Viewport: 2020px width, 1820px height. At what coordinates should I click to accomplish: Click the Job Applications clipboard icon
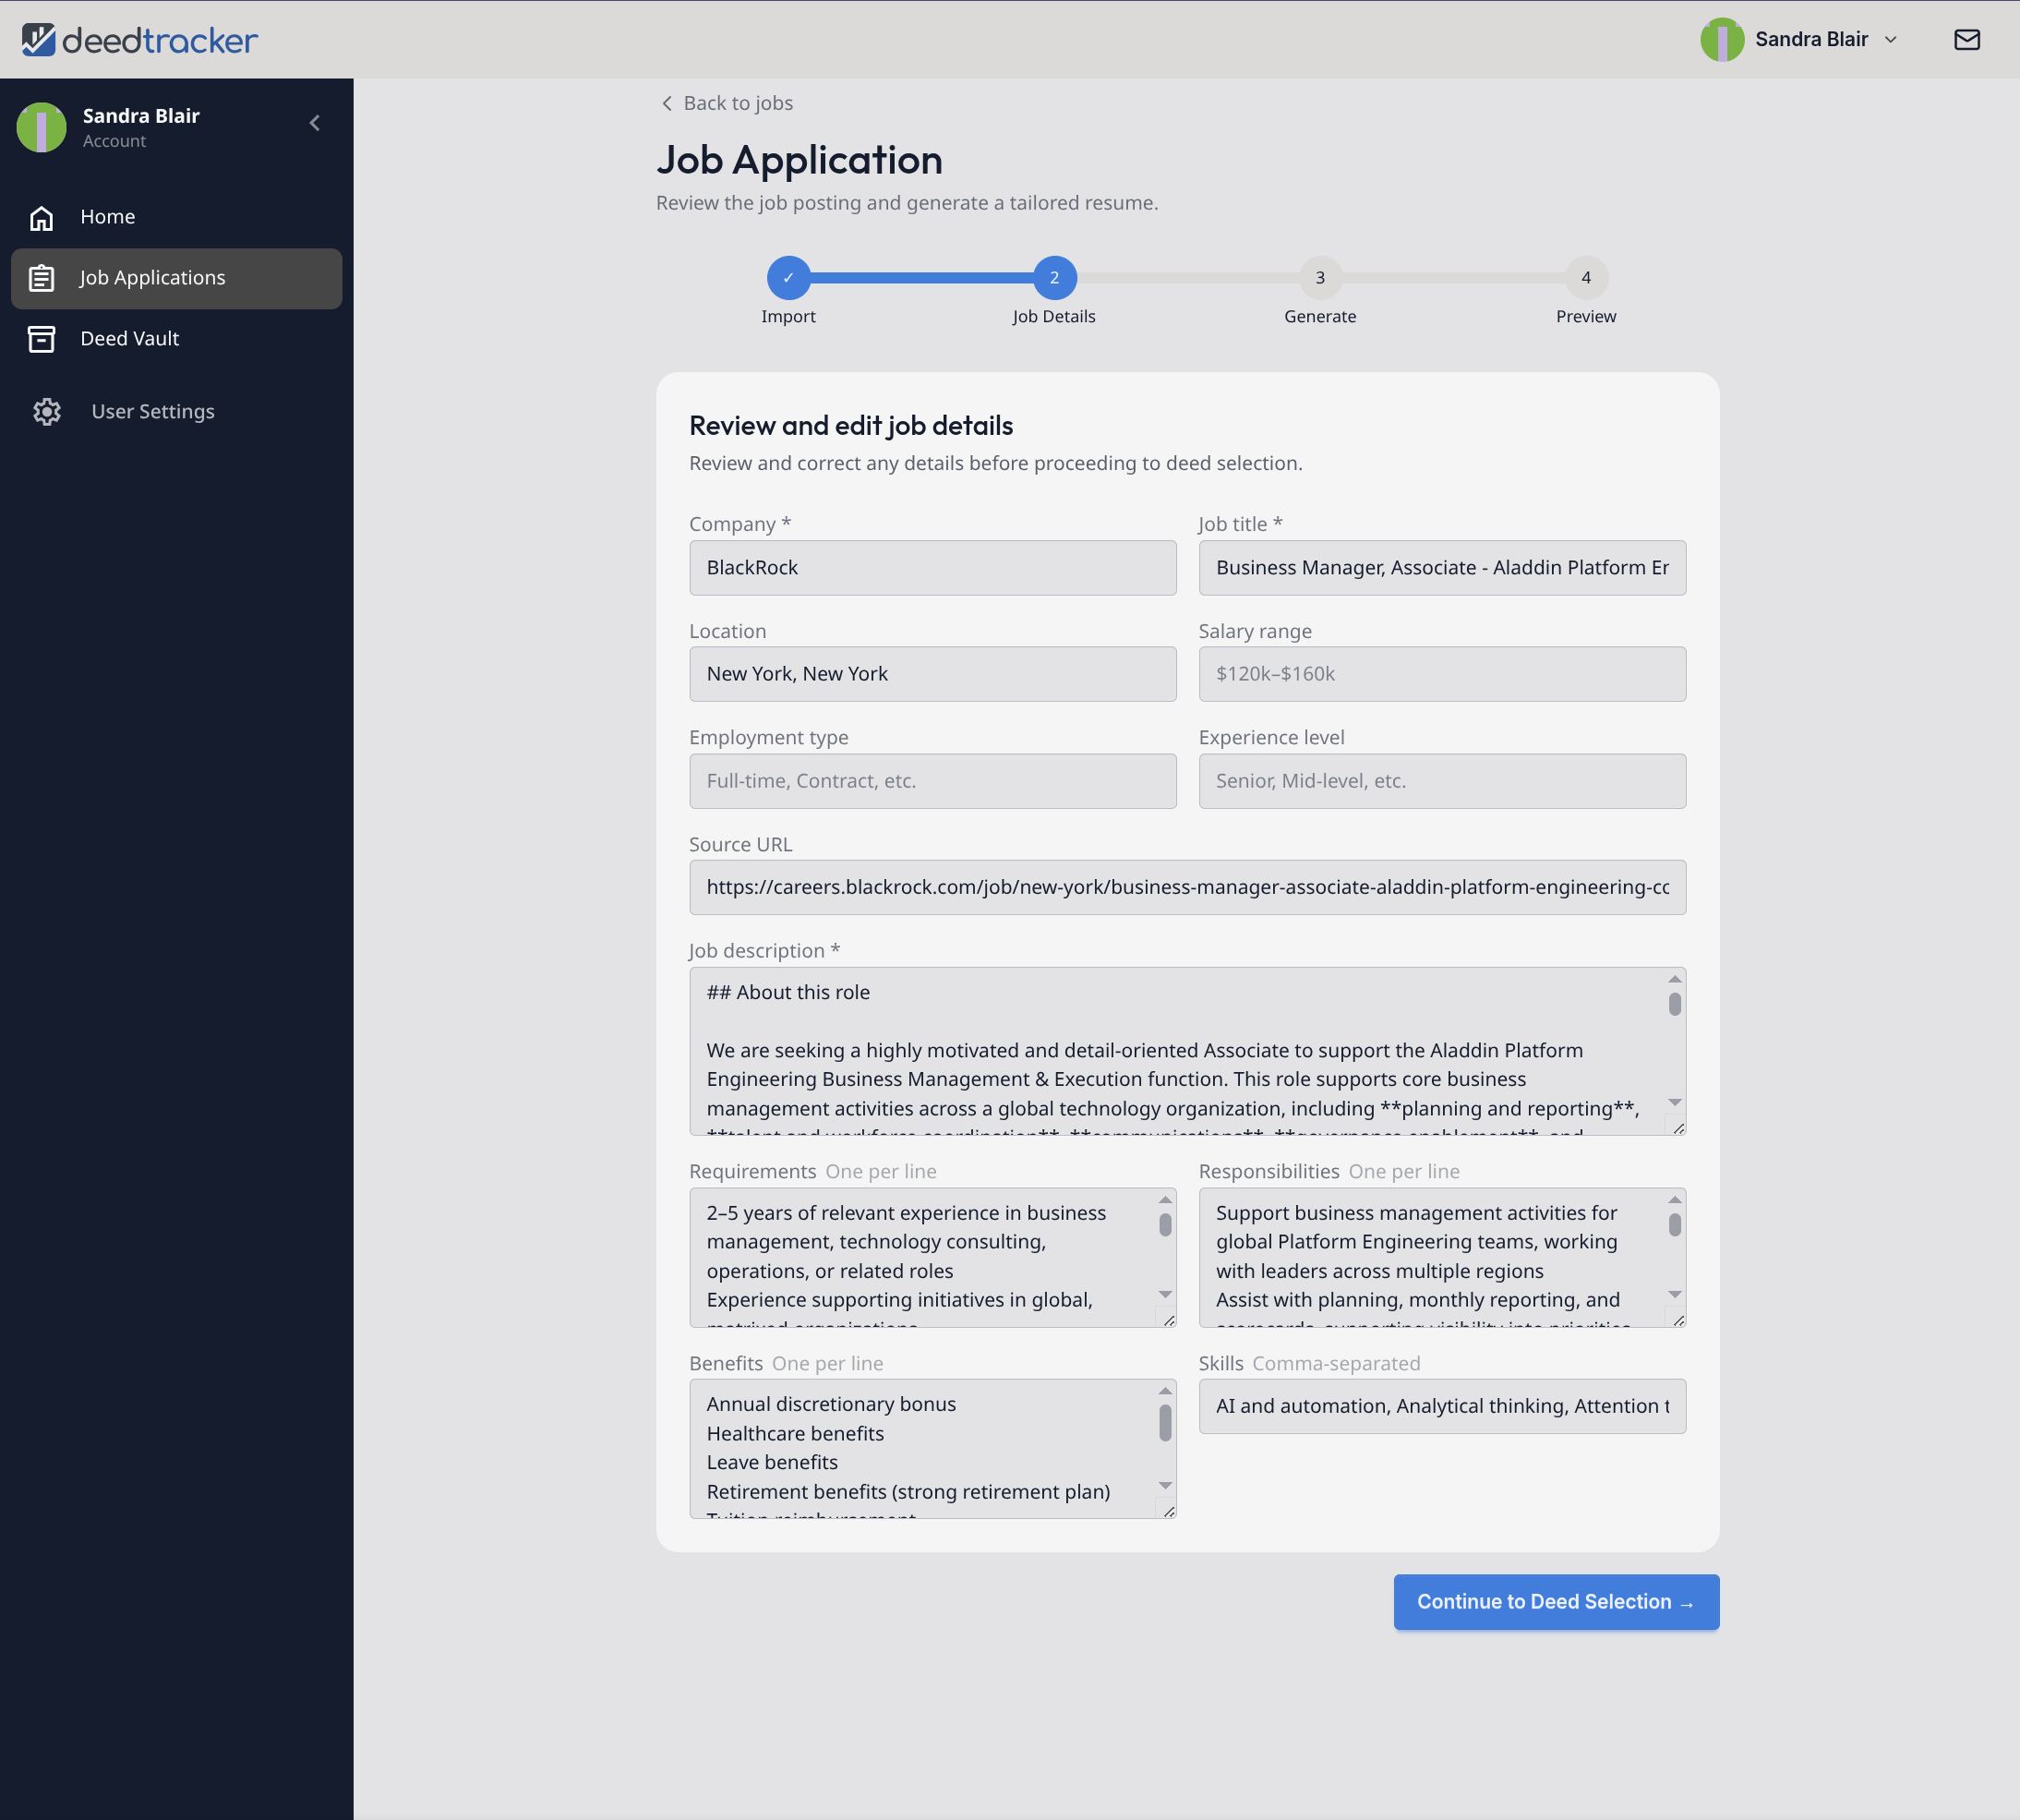(x=41, y=278)
